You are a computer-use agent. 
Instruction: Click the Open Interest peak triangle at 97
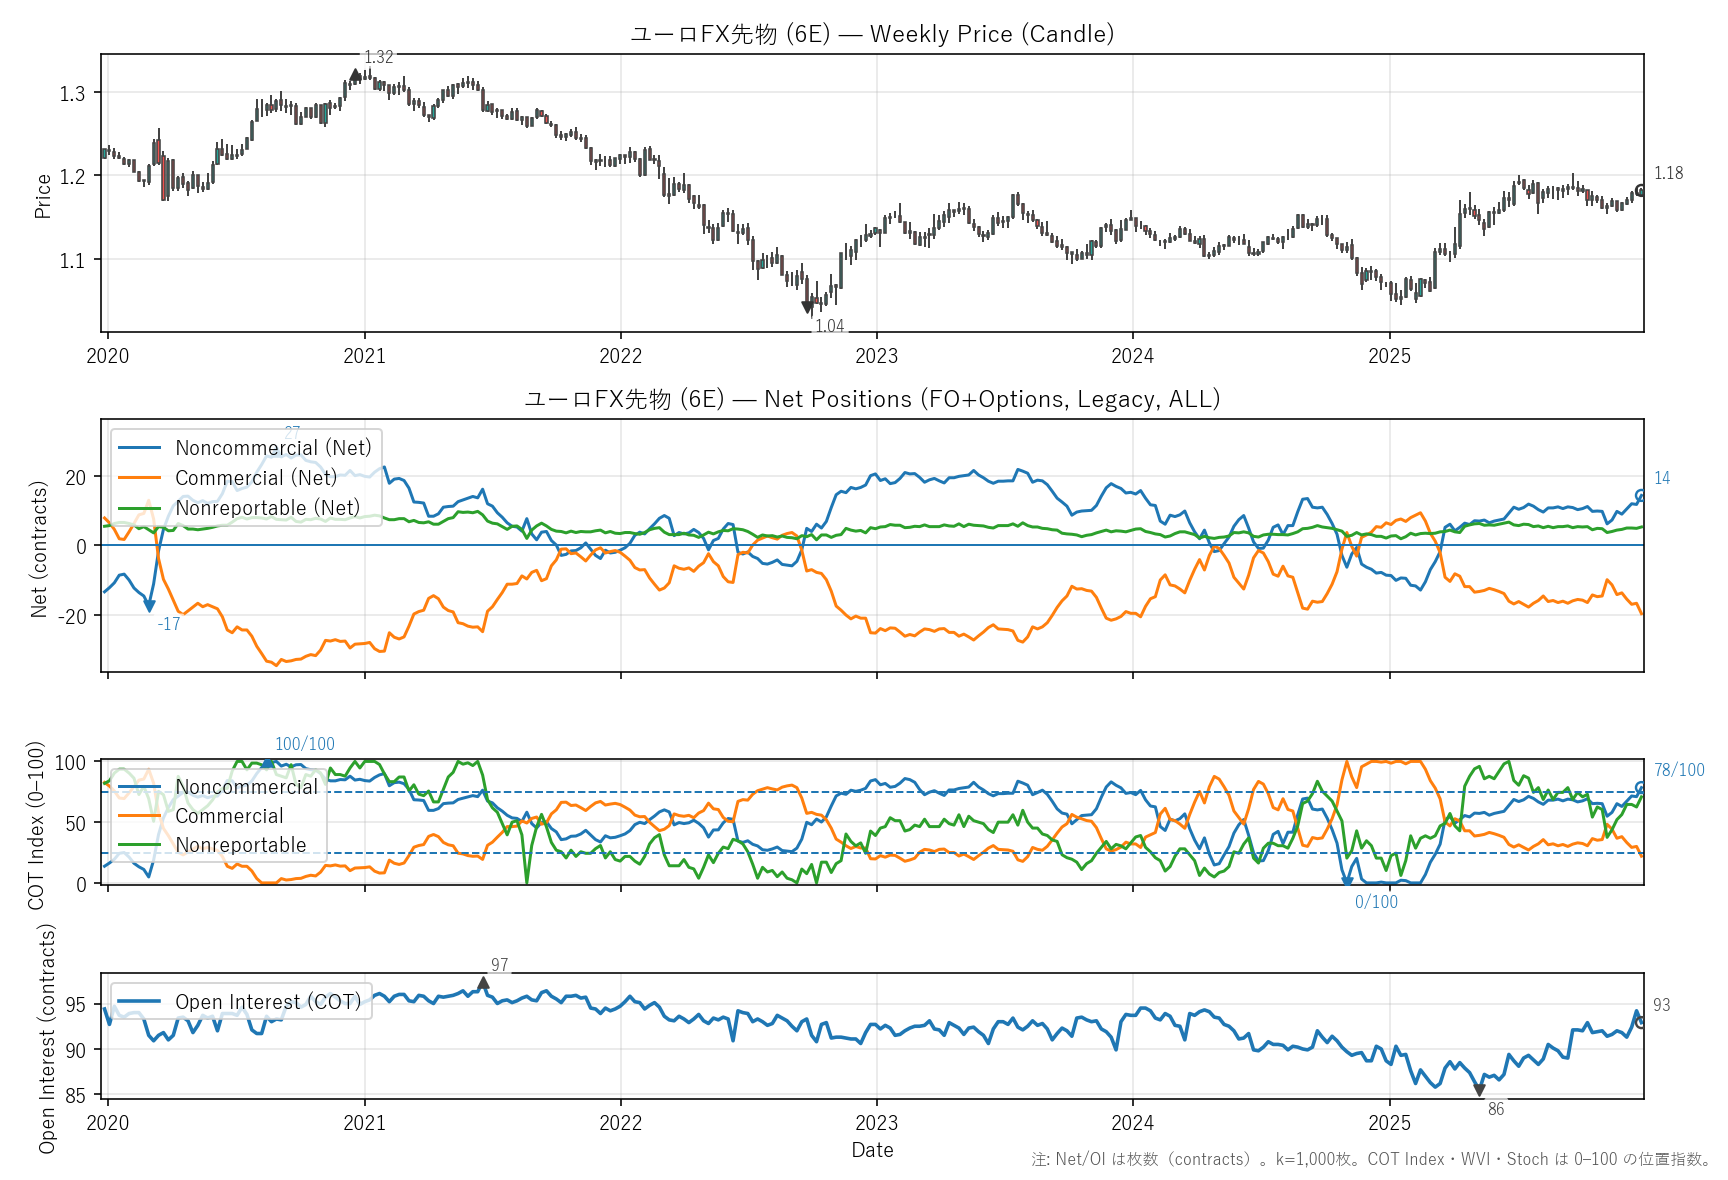click(483, 983)
